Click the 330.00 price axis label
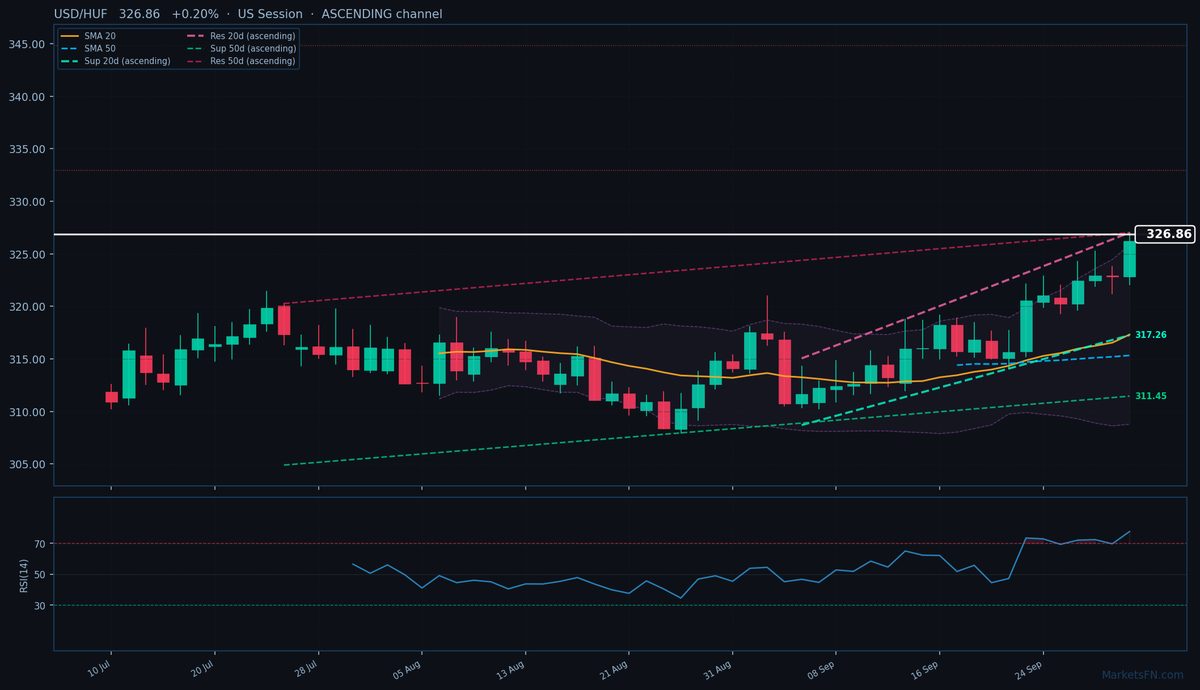 pos(28,202)
